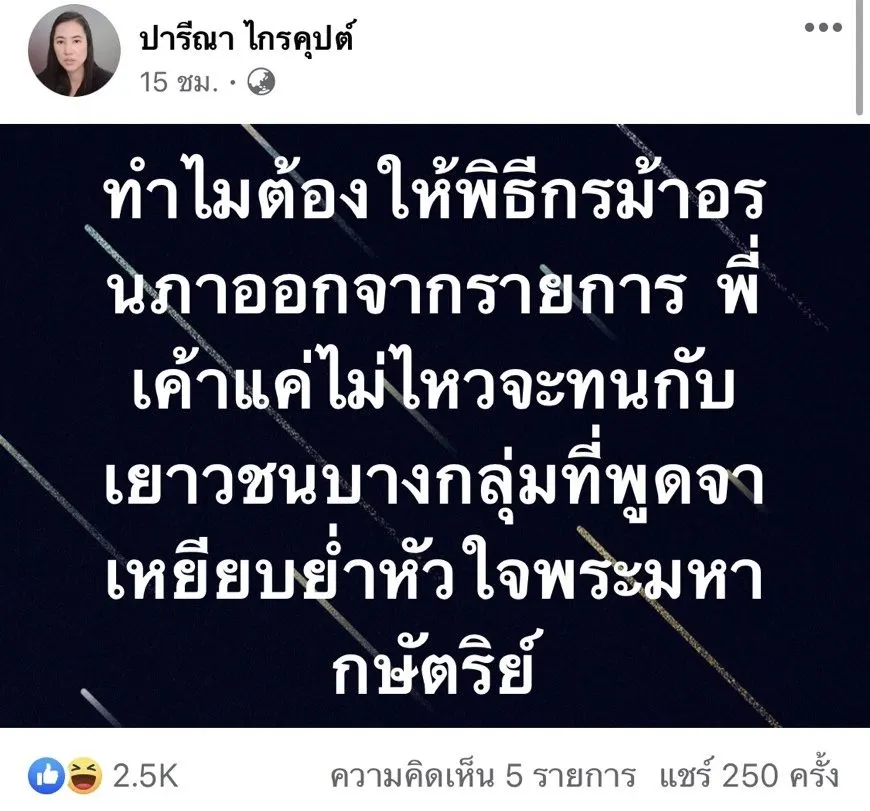
Task: Click the gold diagonal streak in post background
Action: [x=677, y=625]
